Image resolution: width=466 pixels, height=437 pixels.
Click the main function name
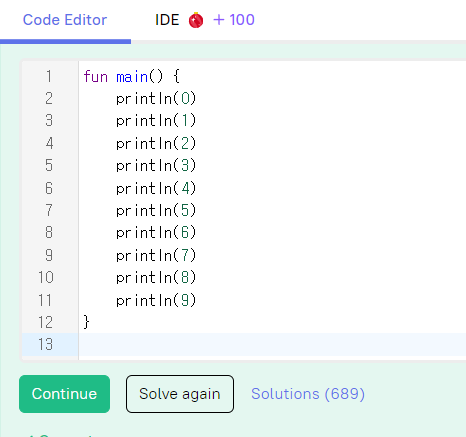coord(132,77)
